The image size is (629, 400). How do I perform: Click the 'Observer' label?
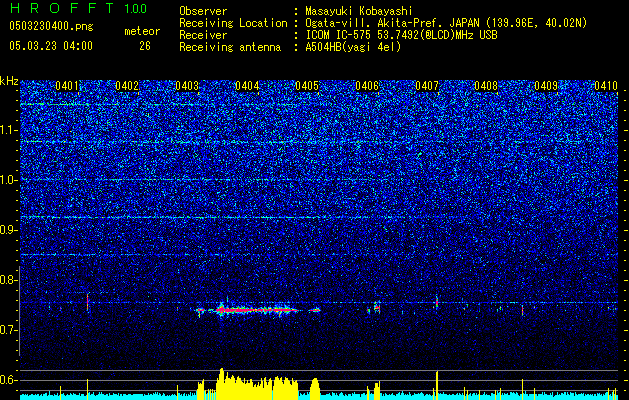203,11
